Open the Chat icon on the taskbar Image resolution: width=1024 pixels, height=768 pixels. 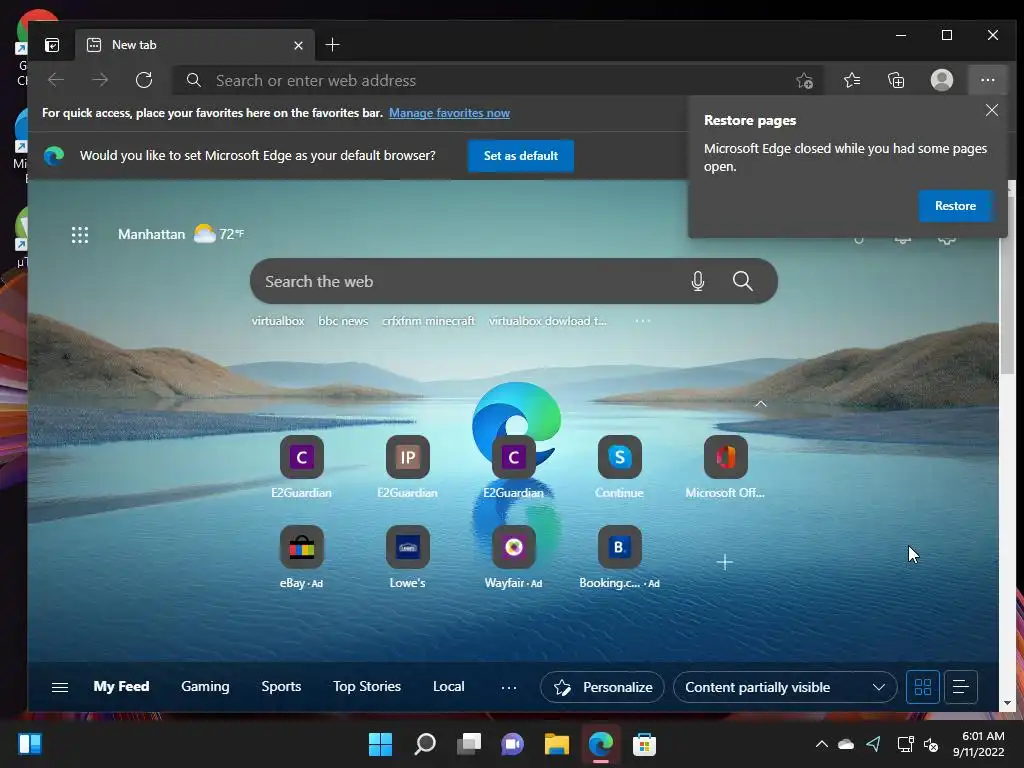(x=513, y=744)
